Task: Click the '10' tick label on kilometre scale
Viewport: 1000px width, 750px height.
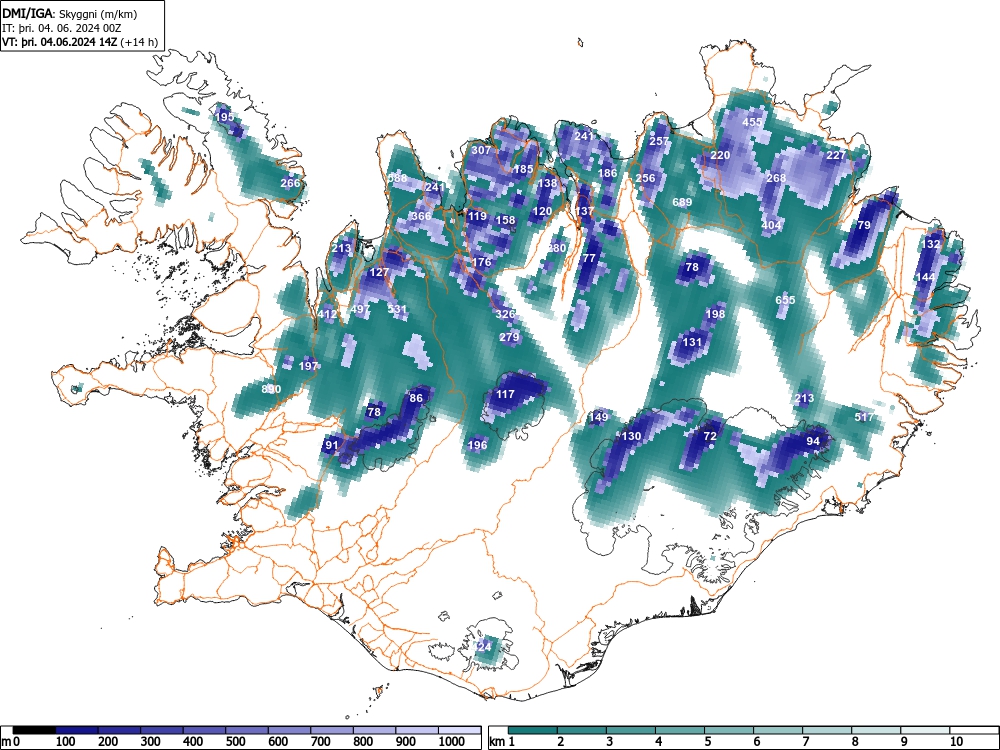Action: coord(955,742)
